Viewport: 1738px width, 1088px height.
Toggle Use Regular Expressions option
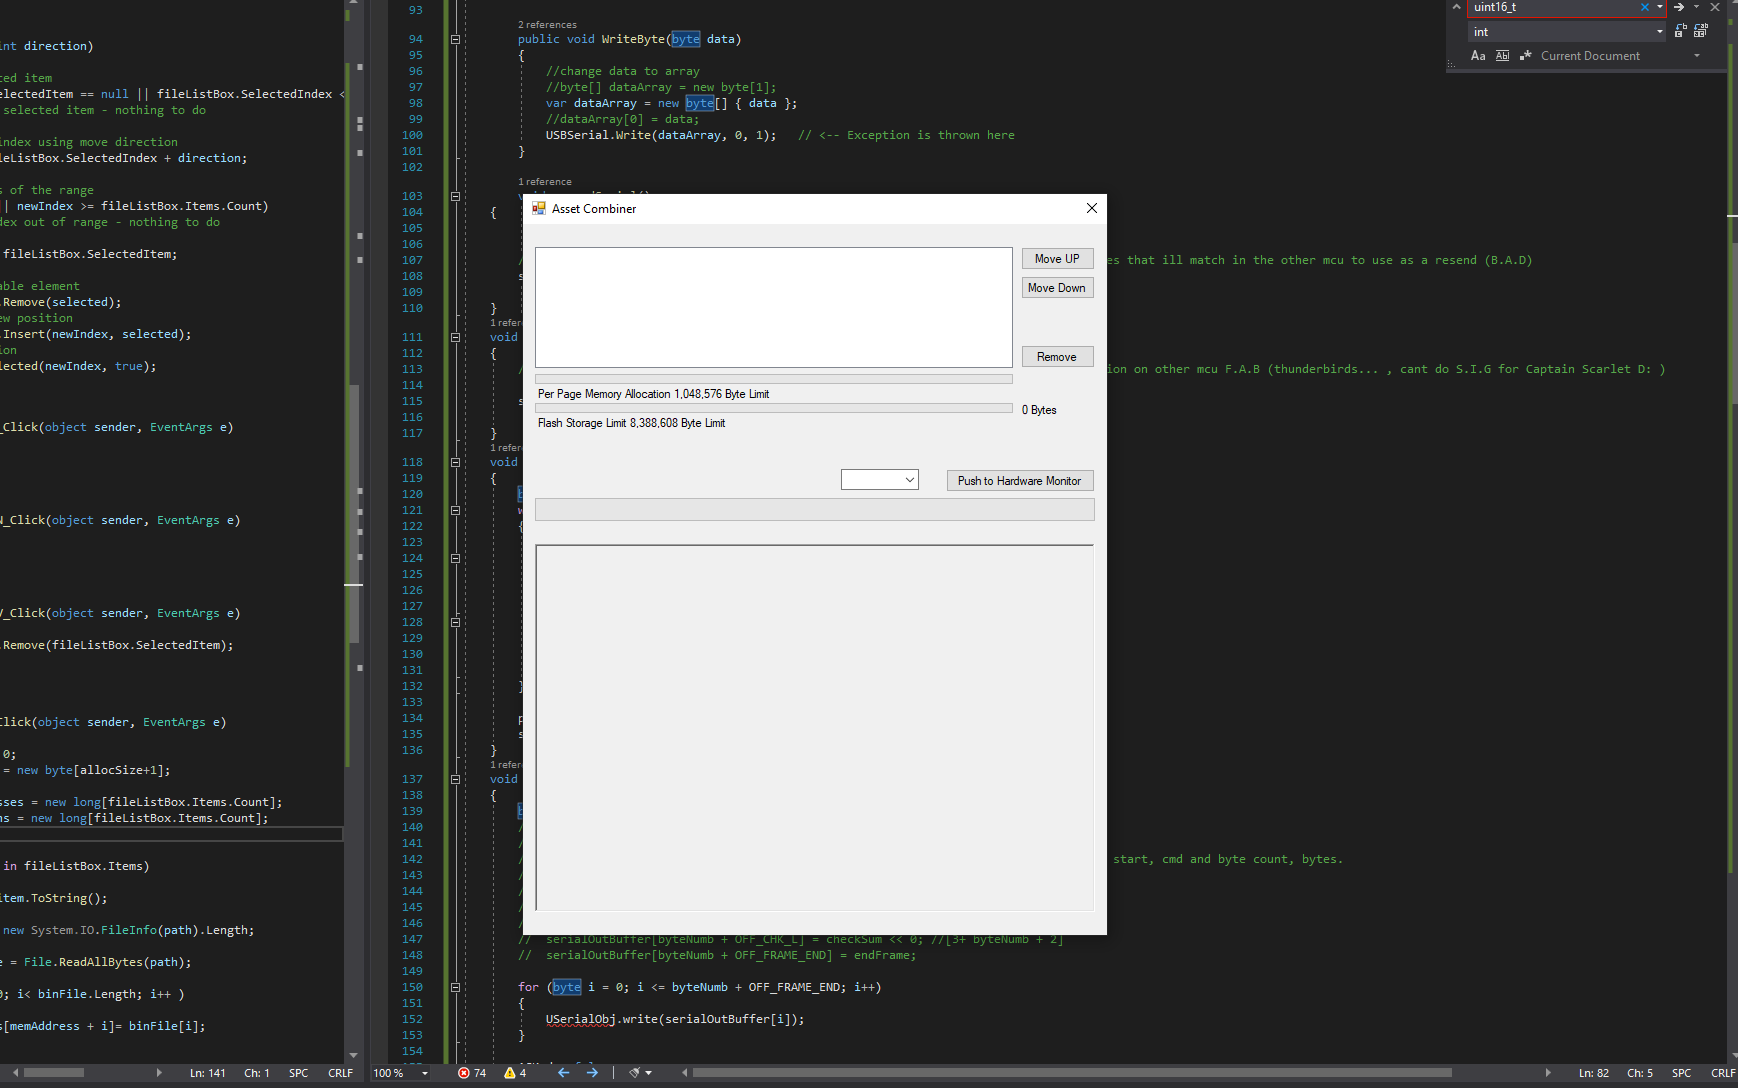click(1525, 56)
